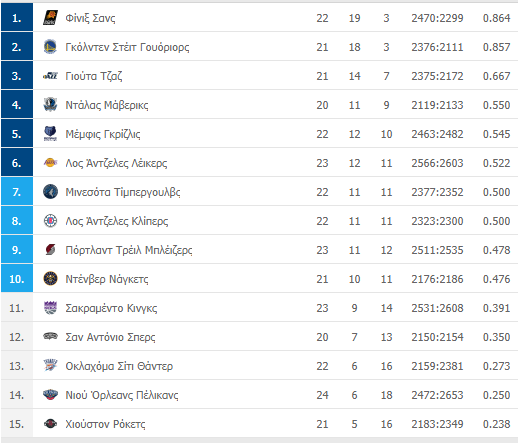Image resolution: width=518 pixels, height=443 pixels.
Task: Click the Portland Trail Blazers logo
Action: (50, 250)
